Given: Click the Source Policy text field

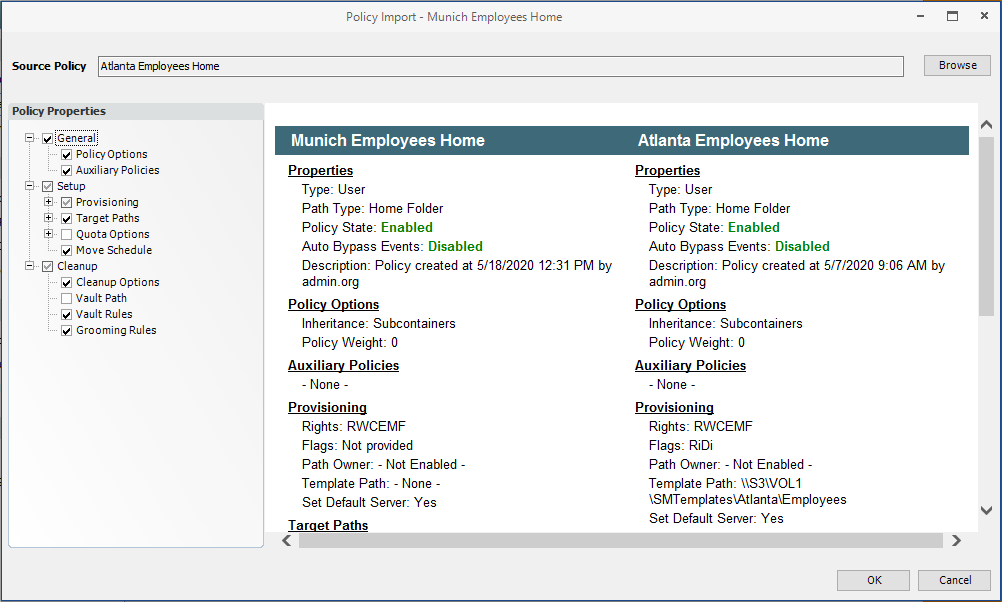Looking at the screenshot, I should pyautogui.click(x=500, y=66).
